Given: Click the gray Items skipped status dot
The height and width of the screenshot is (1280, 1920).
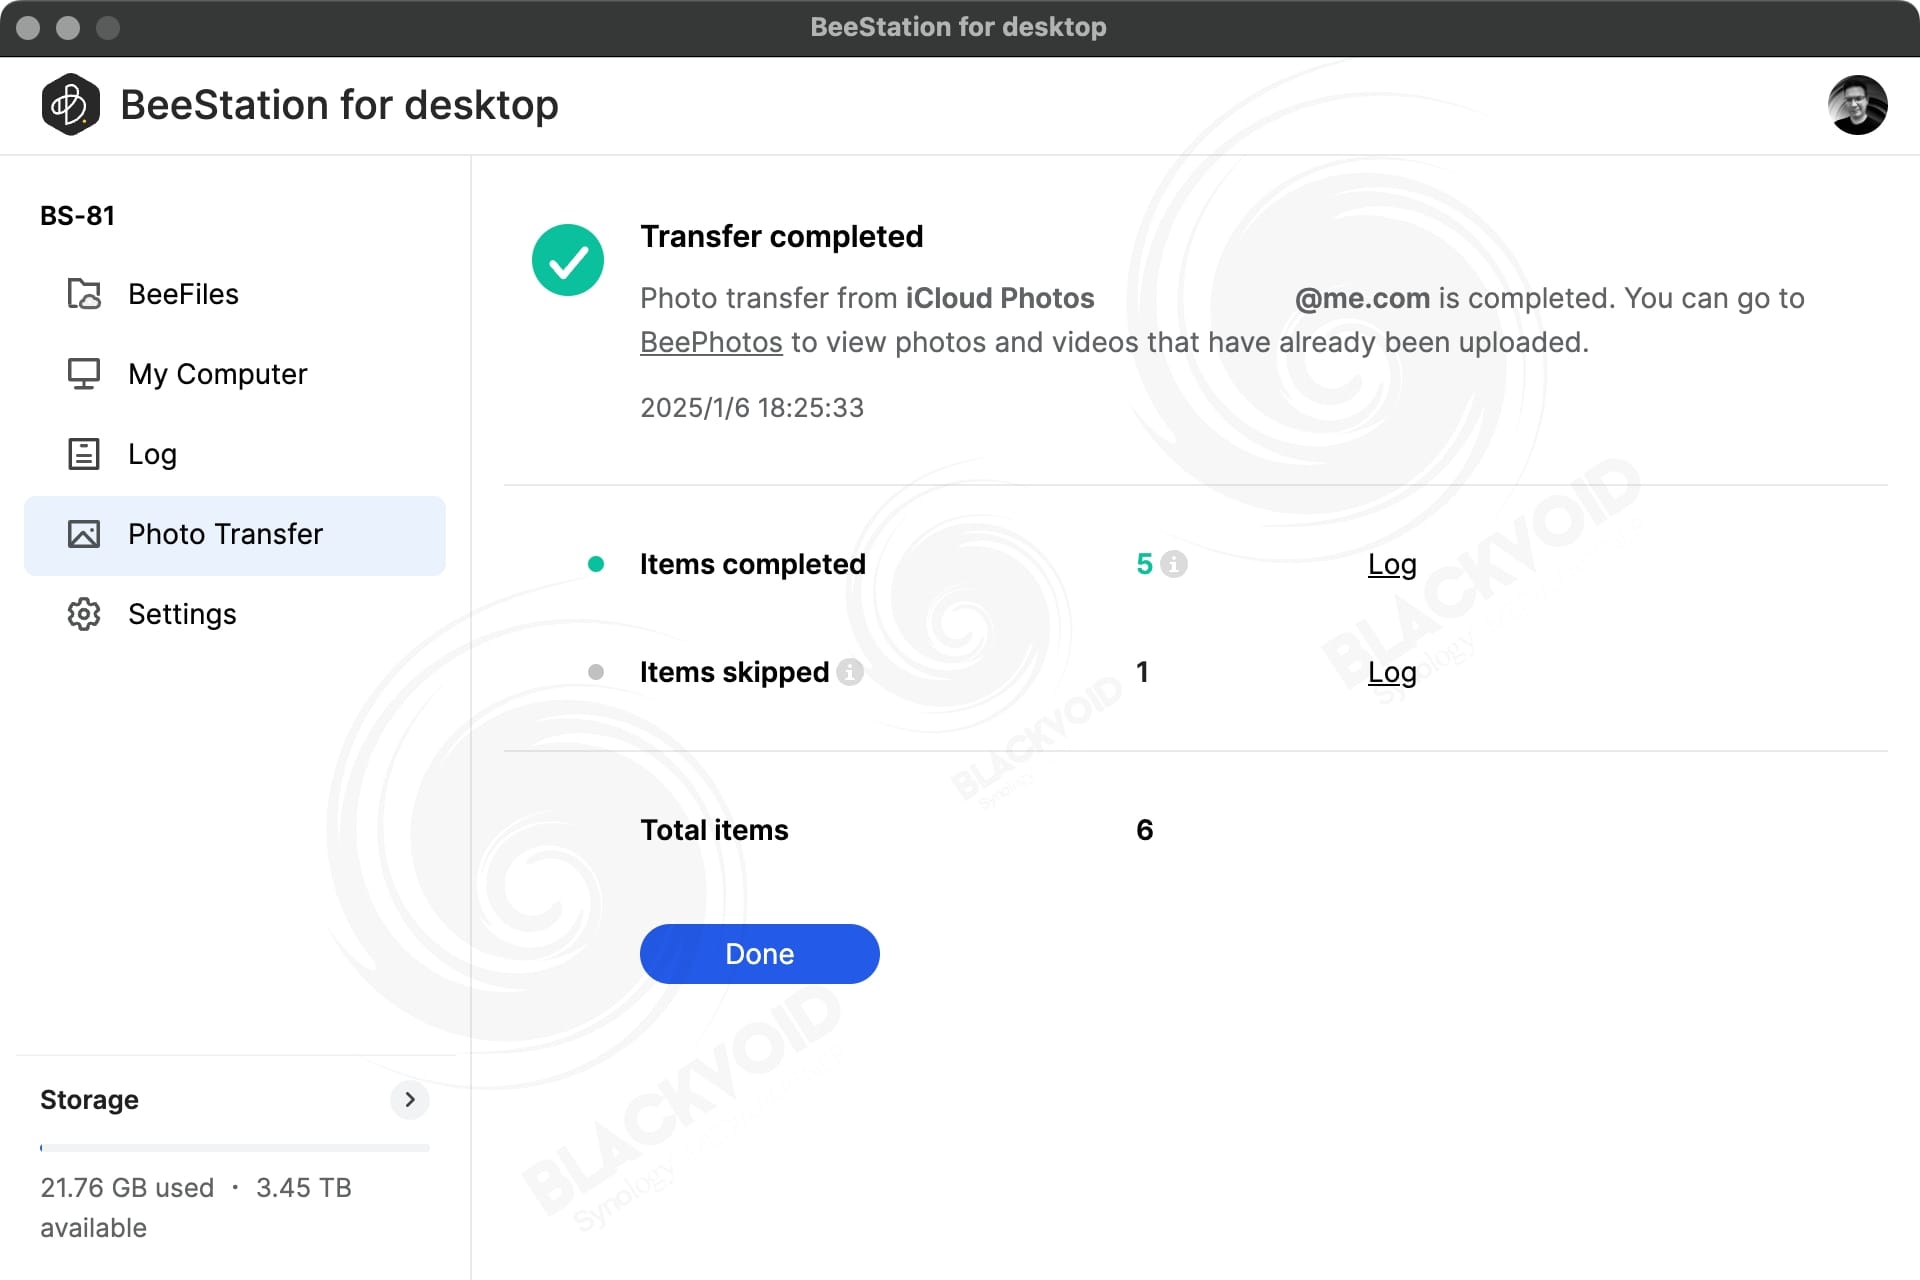Looking at the screenshot, I should [596, 672].
